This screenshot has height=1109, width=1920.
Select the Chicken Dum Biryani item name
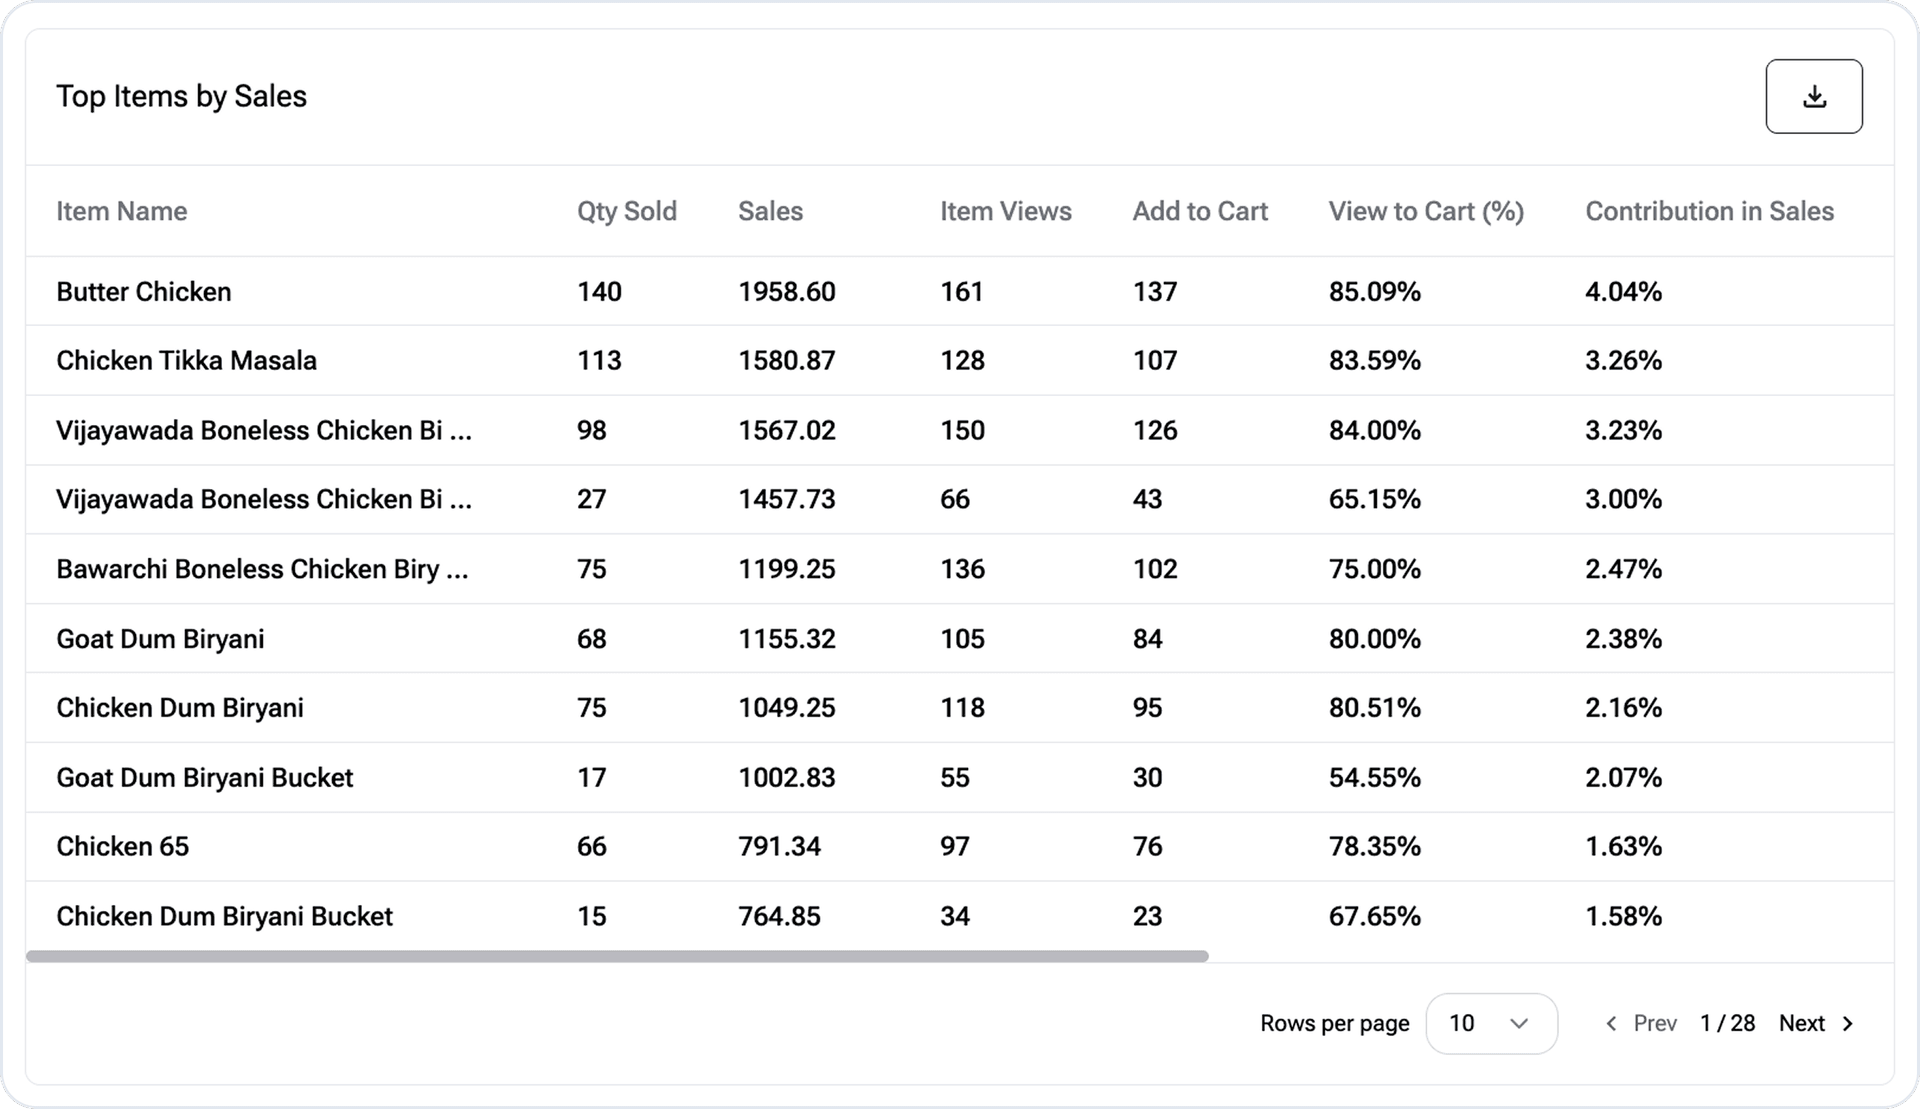pos(180,707)
